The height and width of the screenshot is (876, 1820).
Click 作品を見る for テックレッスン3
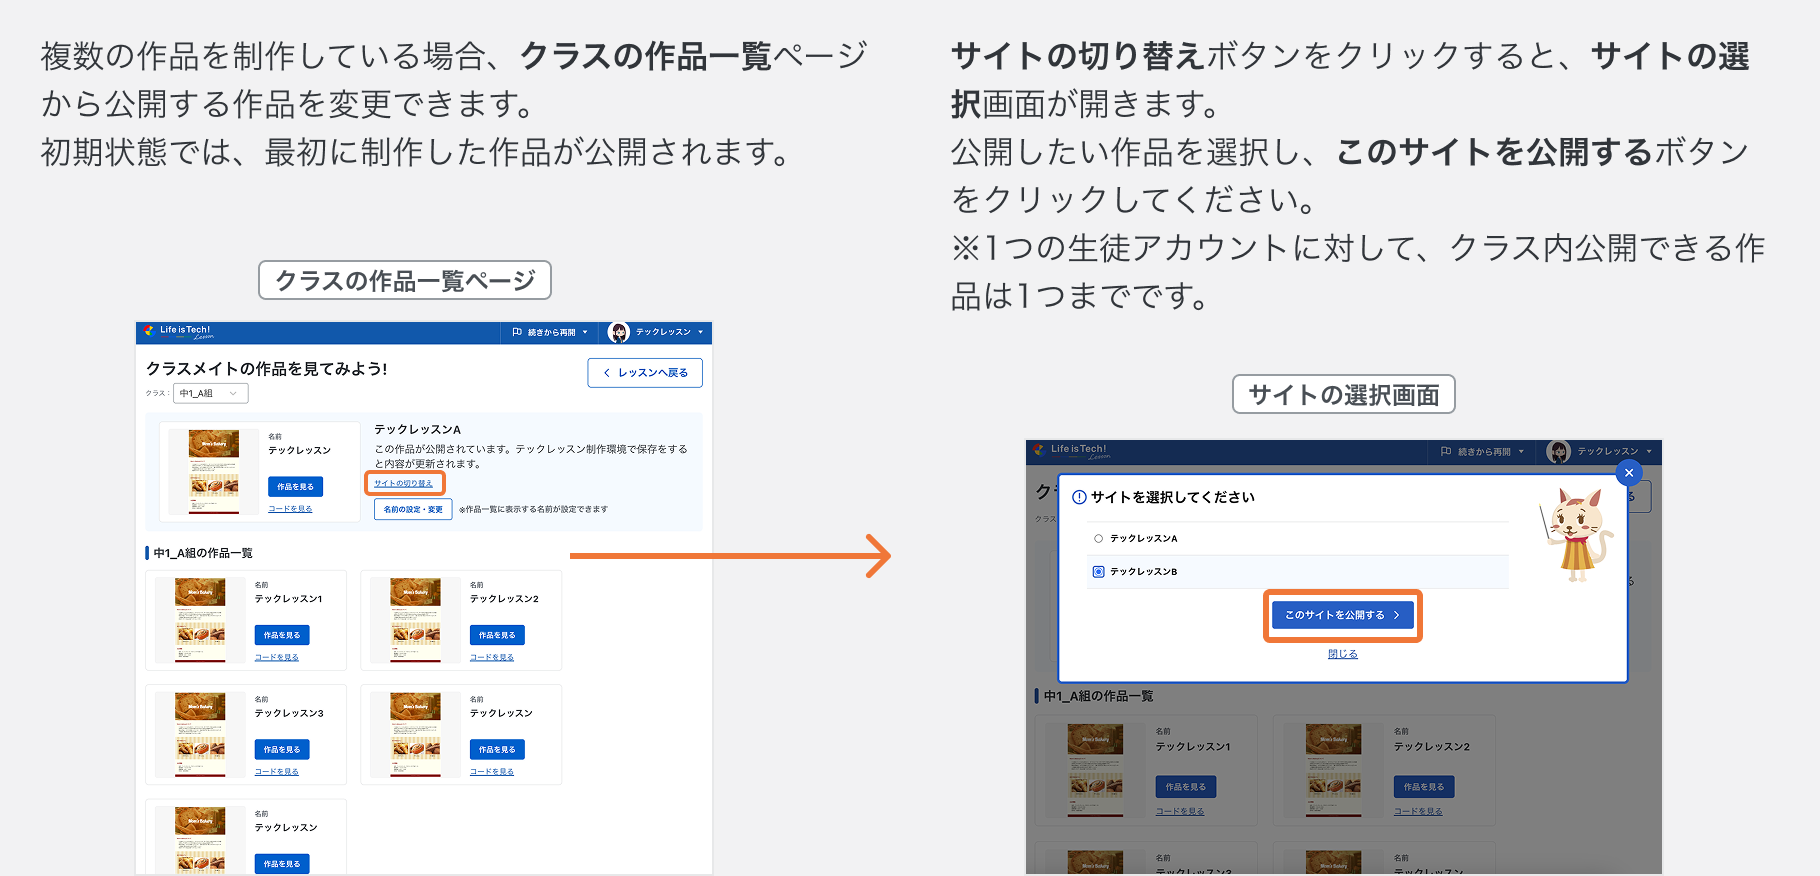(282, 749)
